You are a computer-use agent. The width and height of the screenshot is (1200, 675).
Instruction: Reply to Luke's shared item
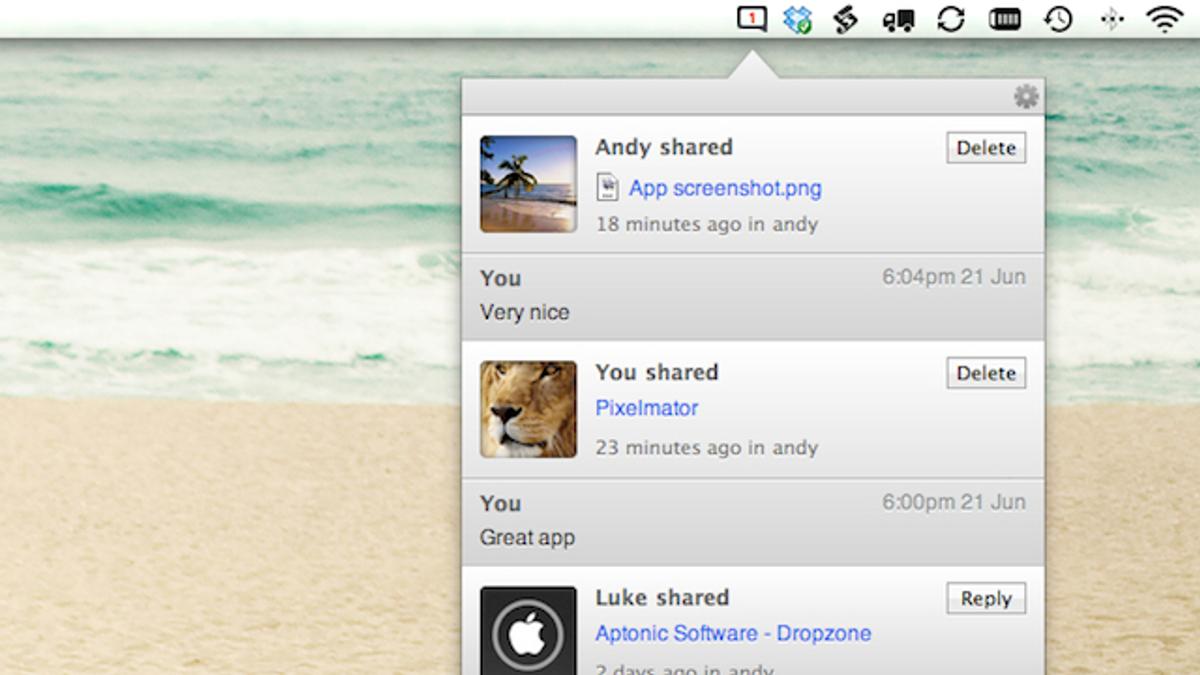985,599
